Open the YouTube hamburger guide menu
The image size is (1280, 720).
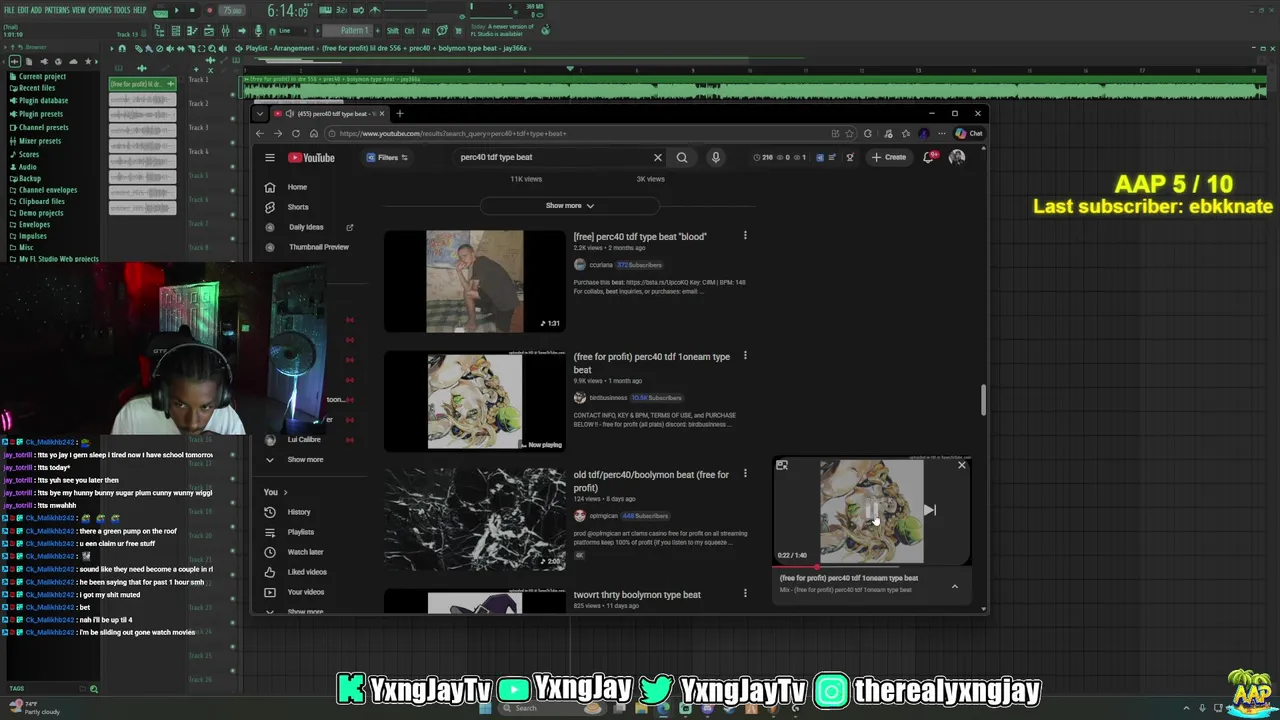(270, 157)
